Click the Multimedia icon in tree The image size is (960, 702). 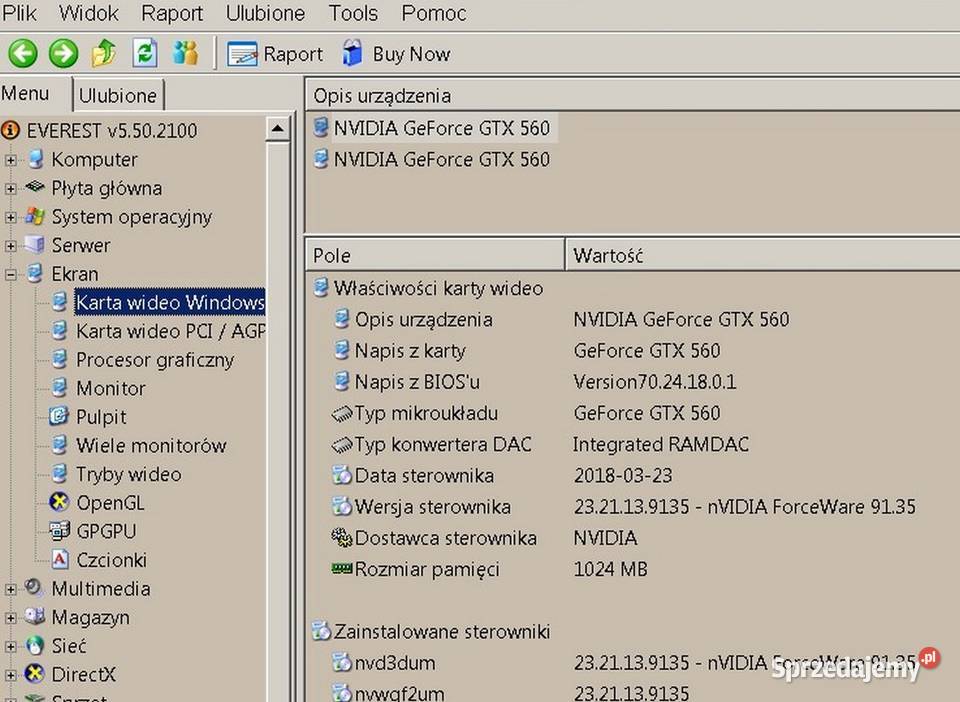point(35,588)
